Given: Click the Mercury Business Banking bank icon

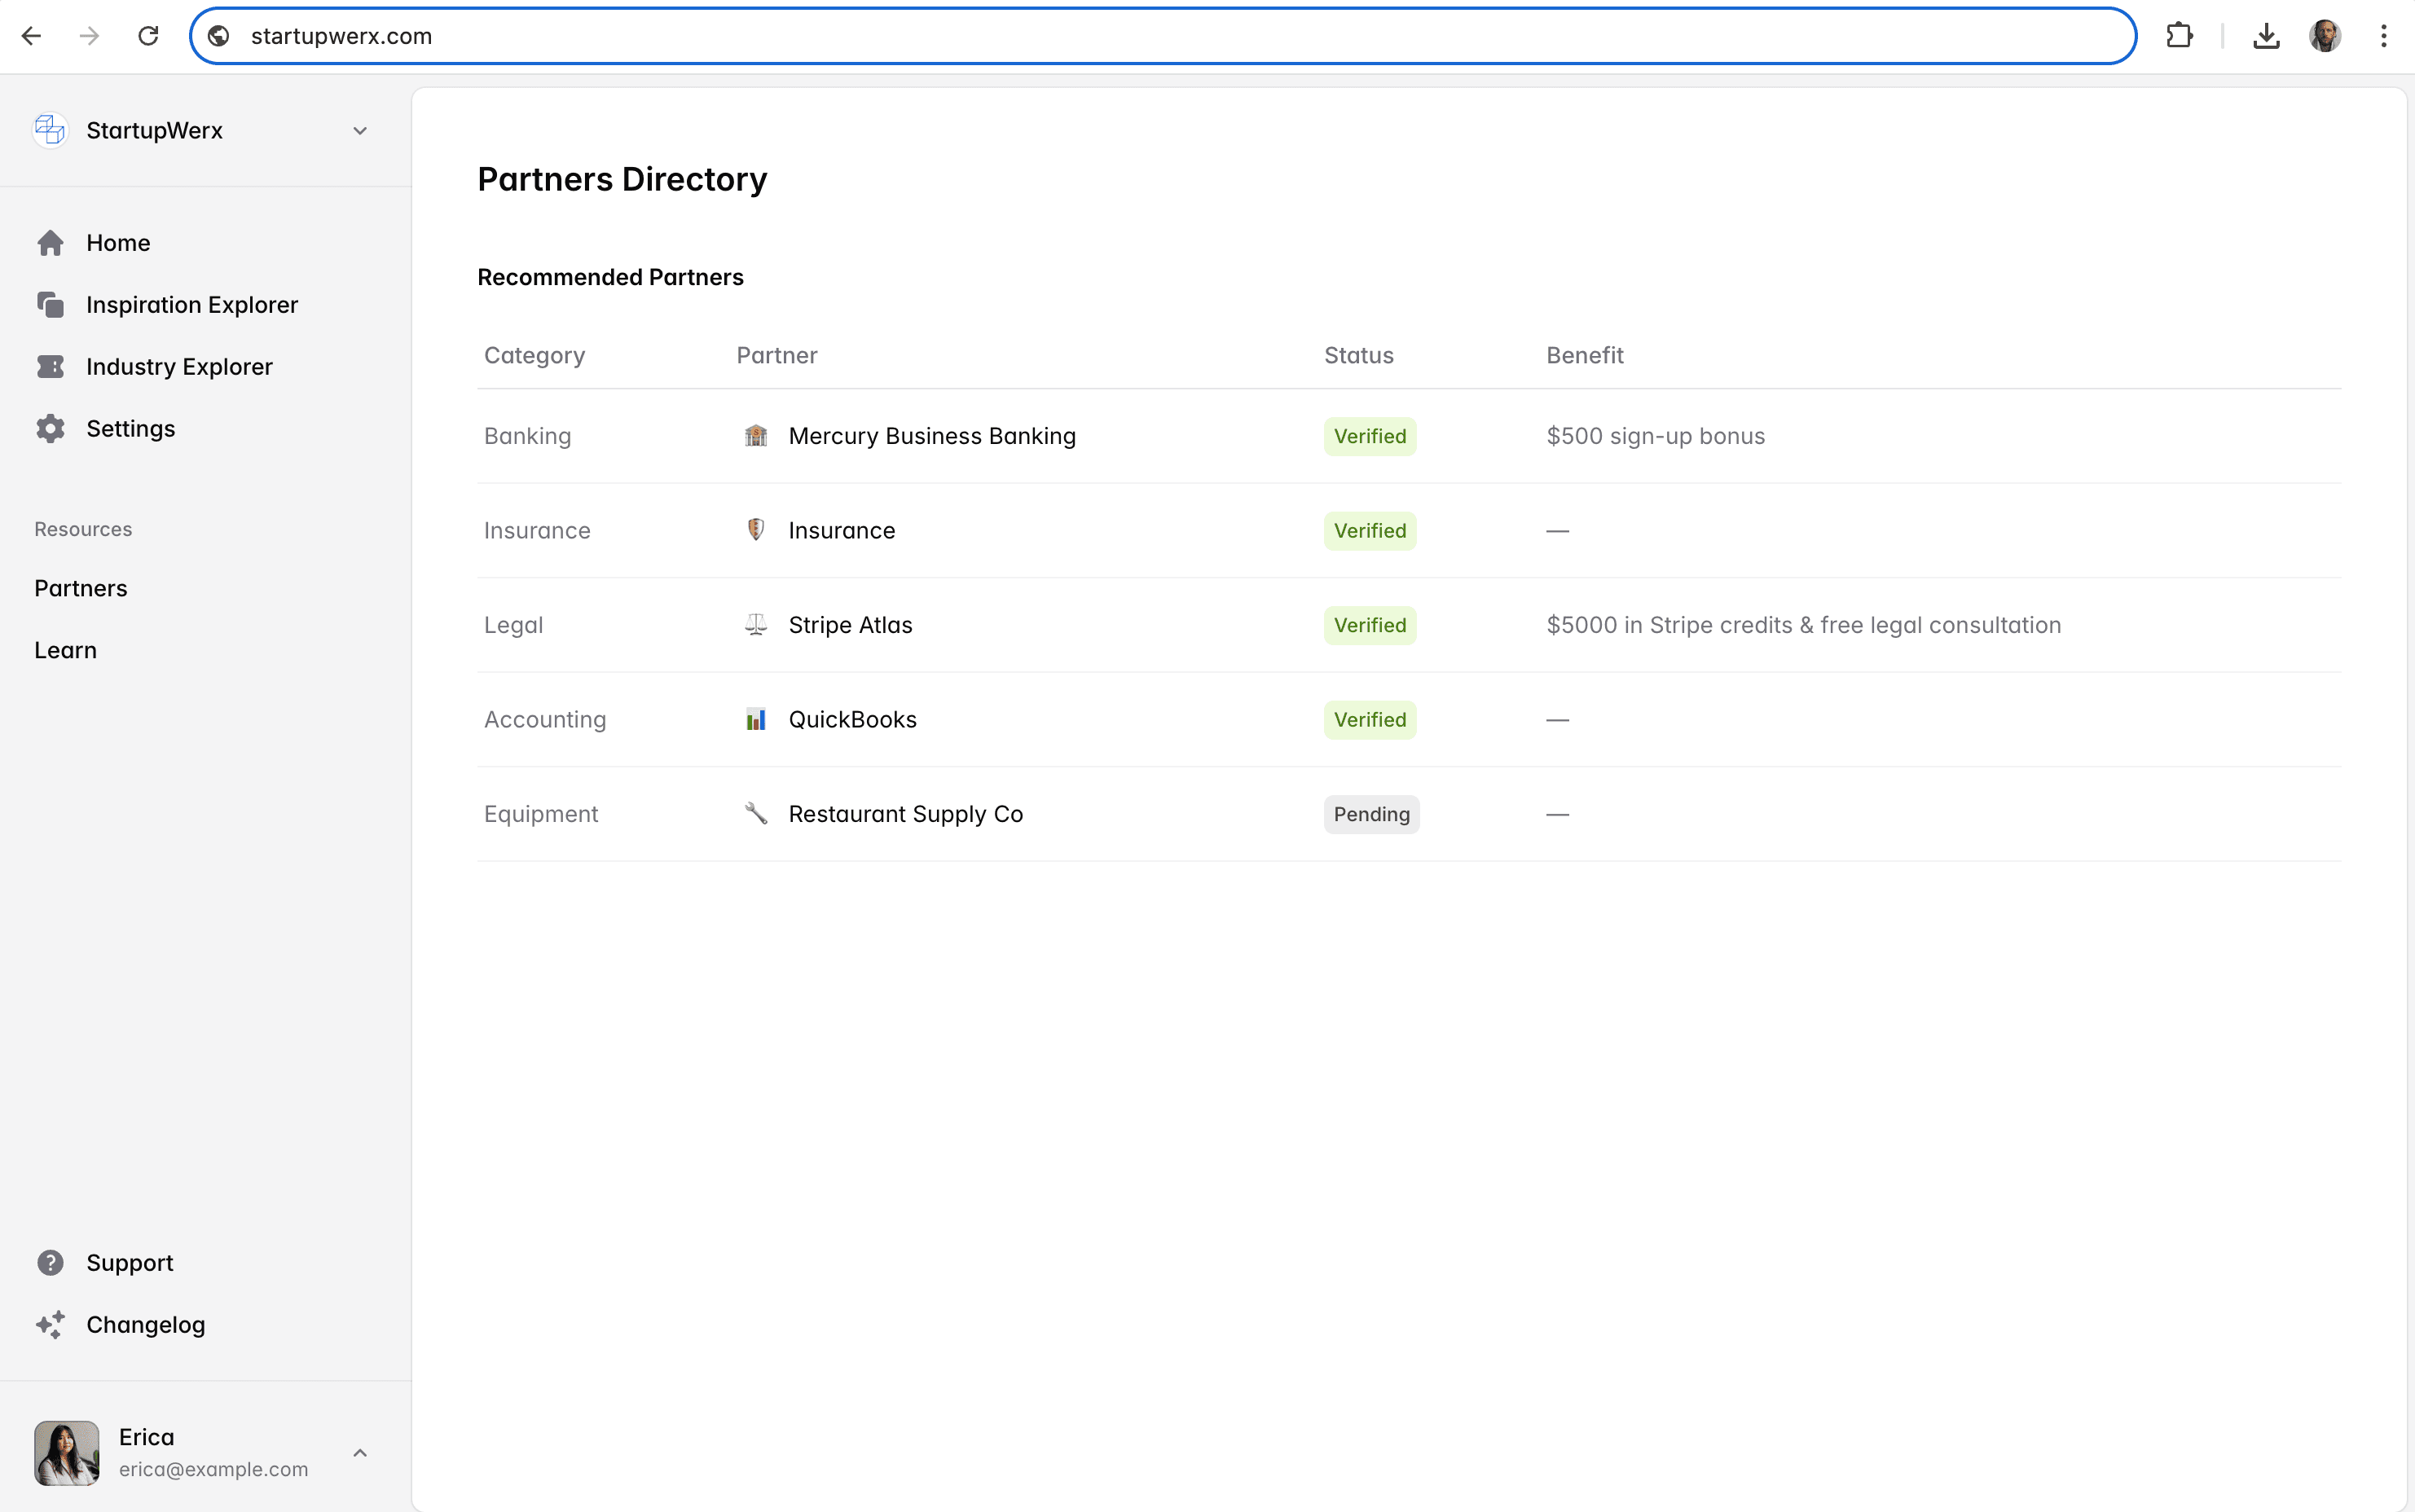Looking at the screenshot, I should 756,436.
